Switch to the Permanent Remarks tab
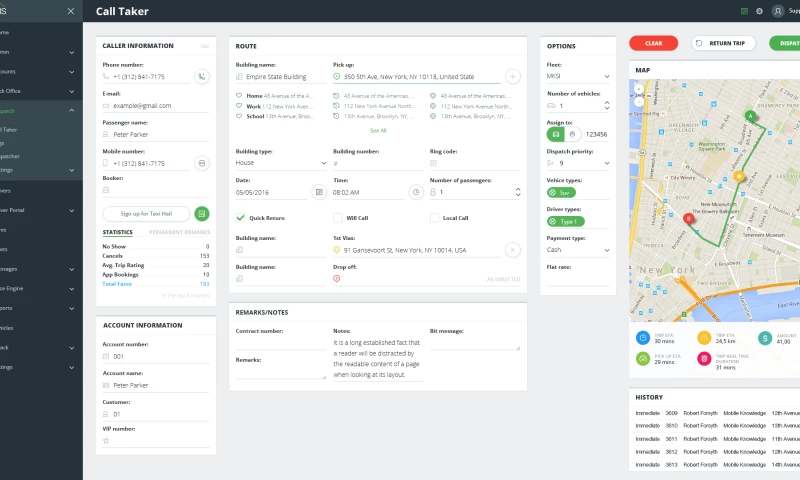This screenshot has height=480, width=800. pos(179,232)
